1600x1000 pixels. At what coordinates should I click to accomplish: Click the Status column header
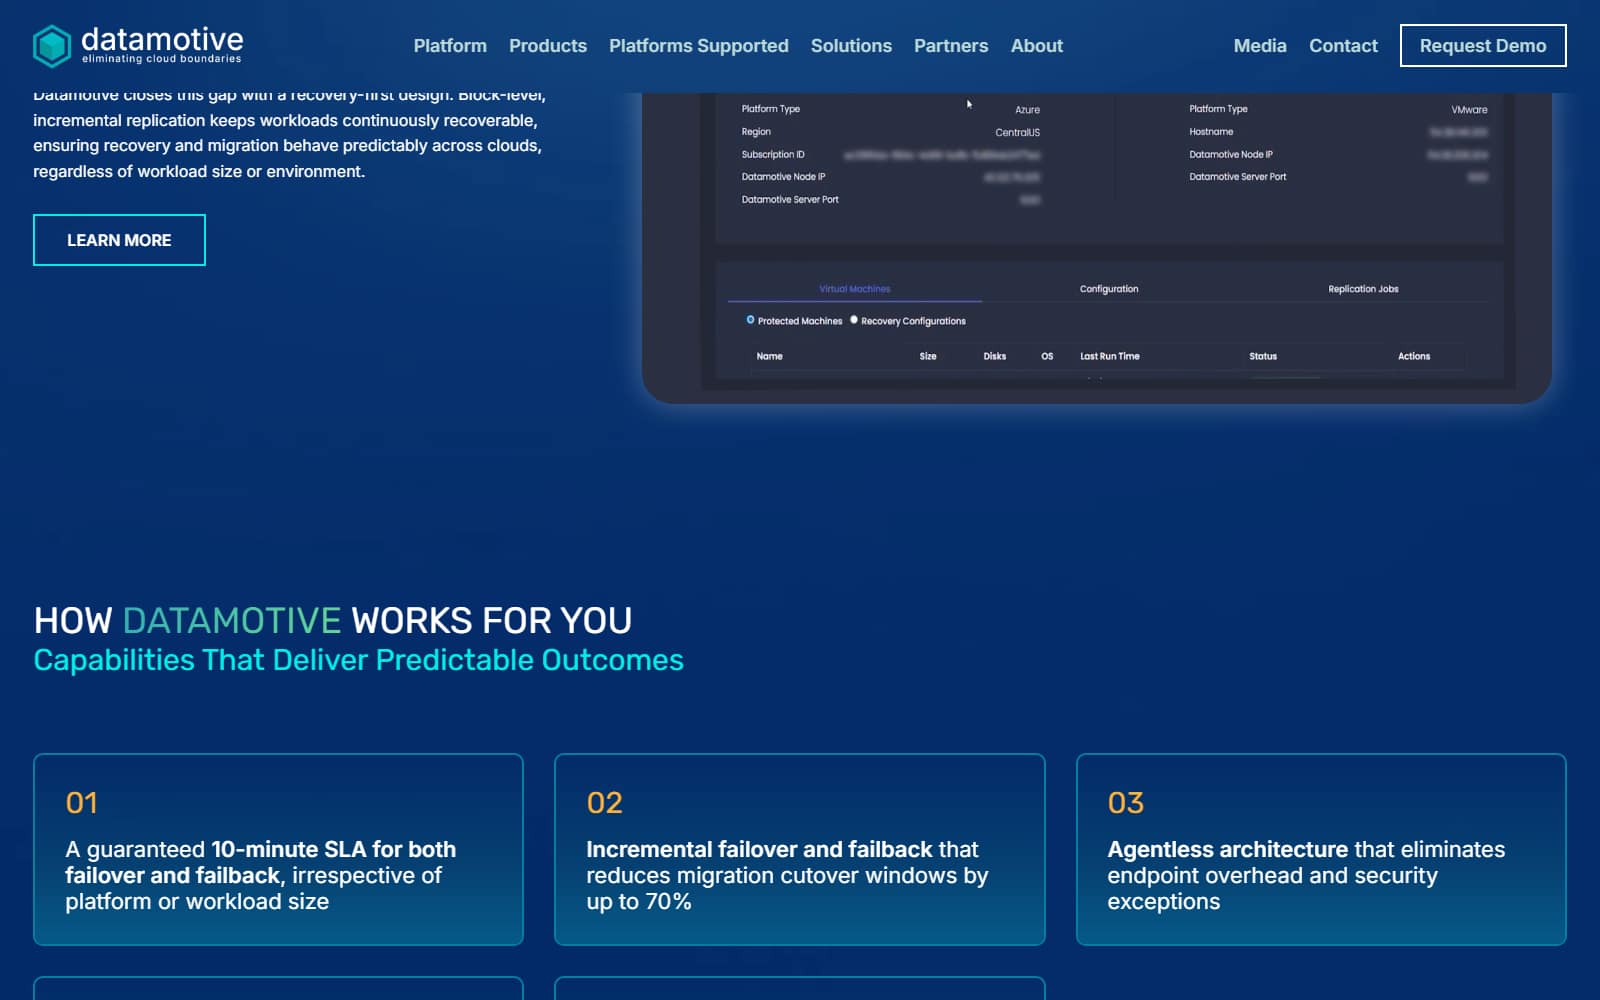[1263, 356]
